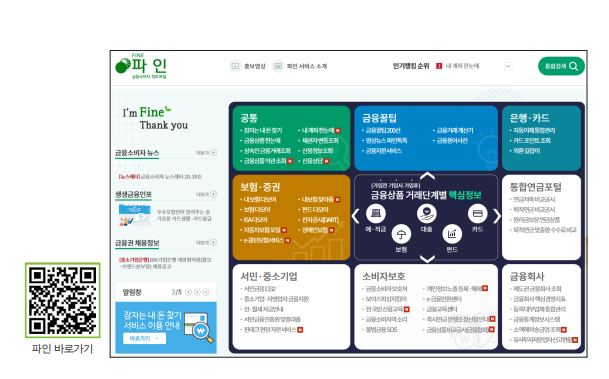Click right arrow of 핵심정보 carousel
The width and height of the screenshot is (609, 379).
[x=497, y=216]
